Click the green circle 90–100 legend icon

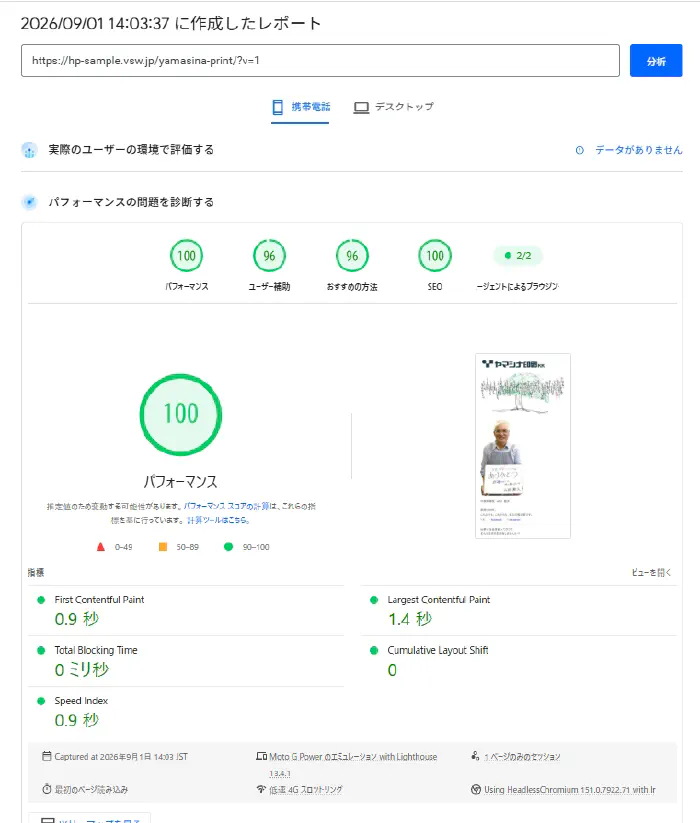228,547
